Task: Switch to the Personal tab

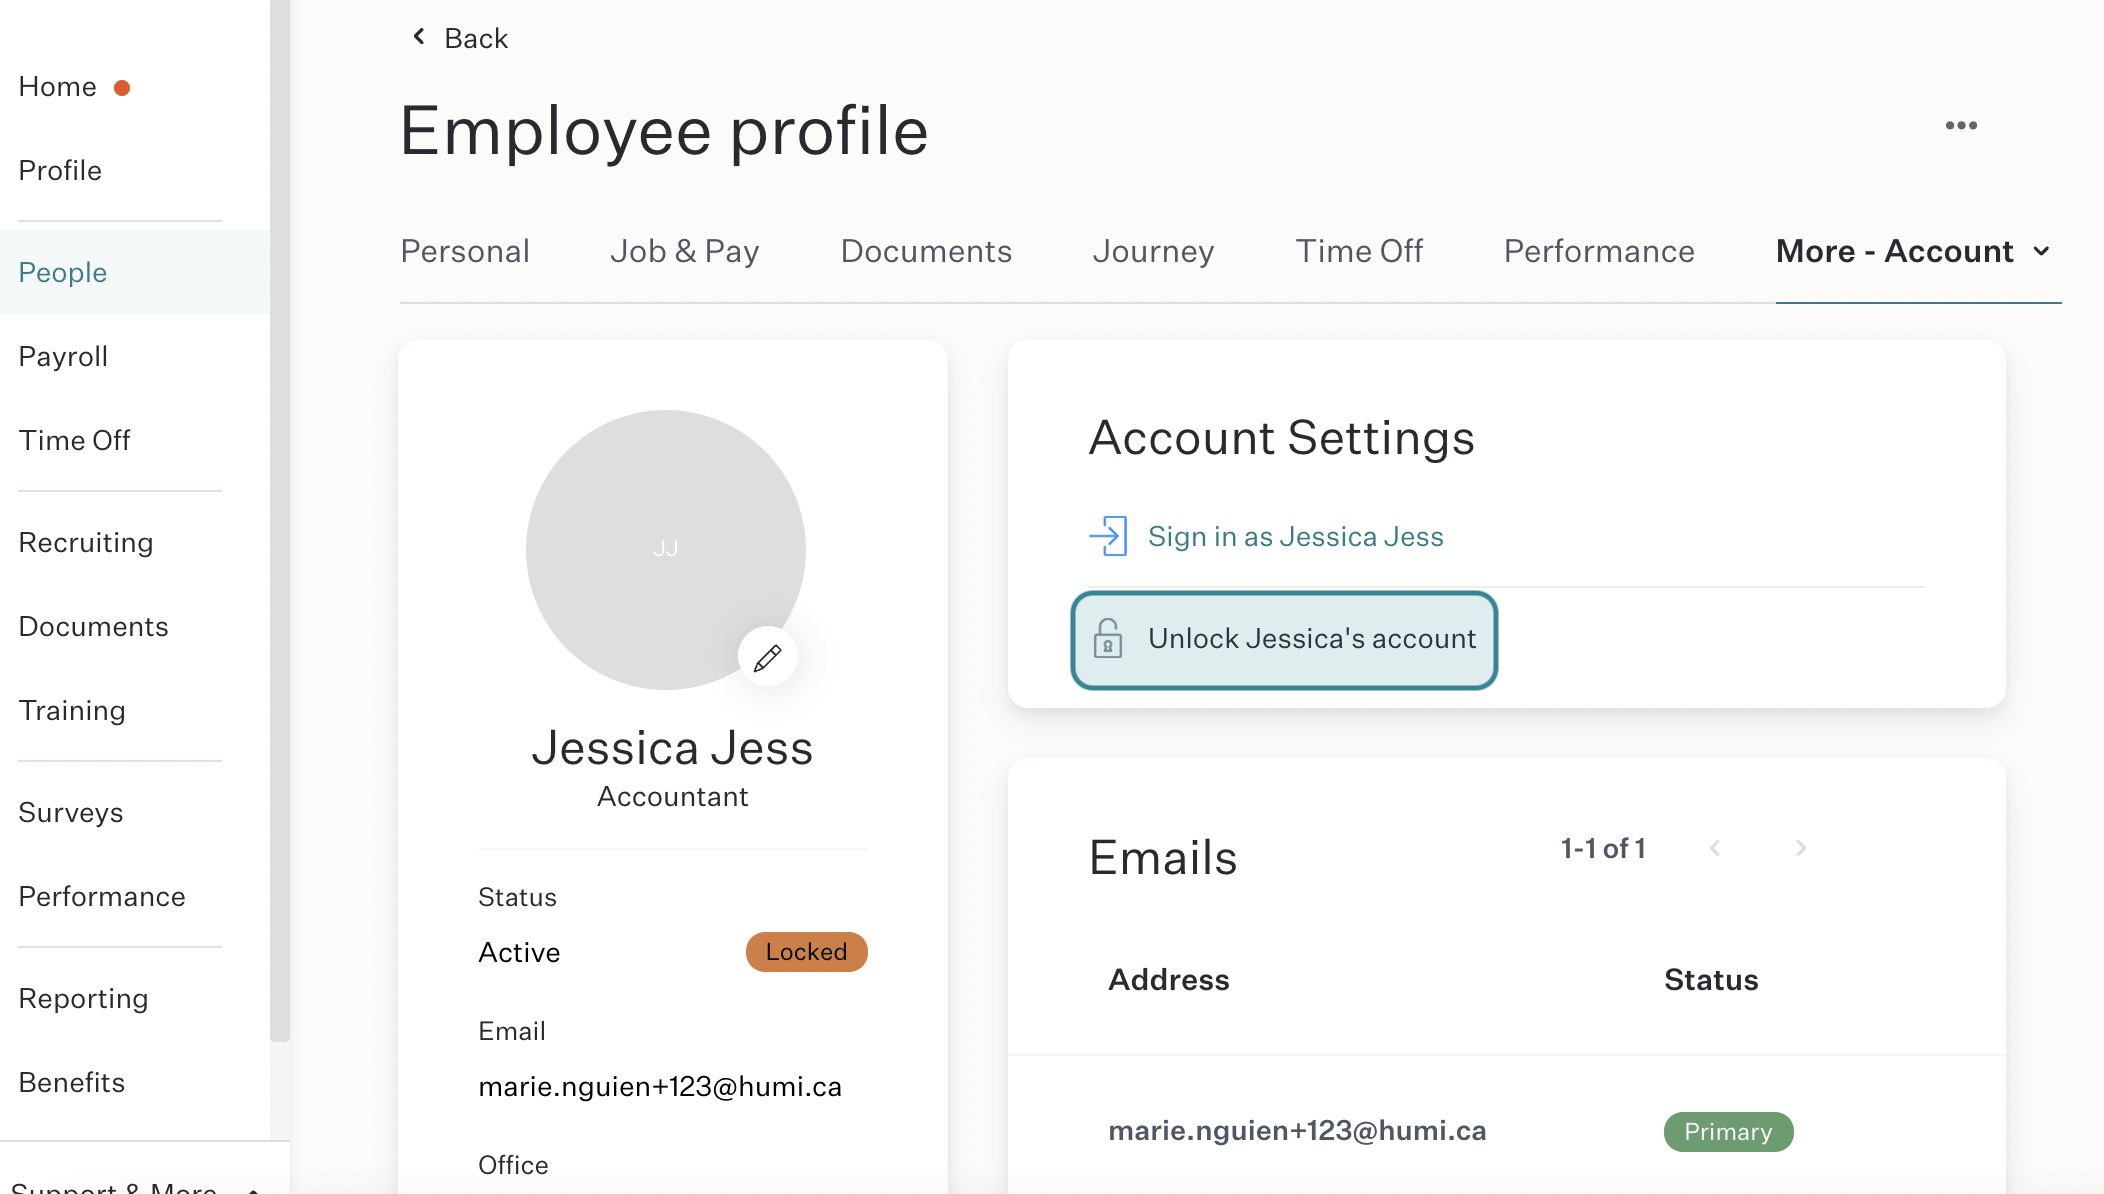Action: click(465, 251)
